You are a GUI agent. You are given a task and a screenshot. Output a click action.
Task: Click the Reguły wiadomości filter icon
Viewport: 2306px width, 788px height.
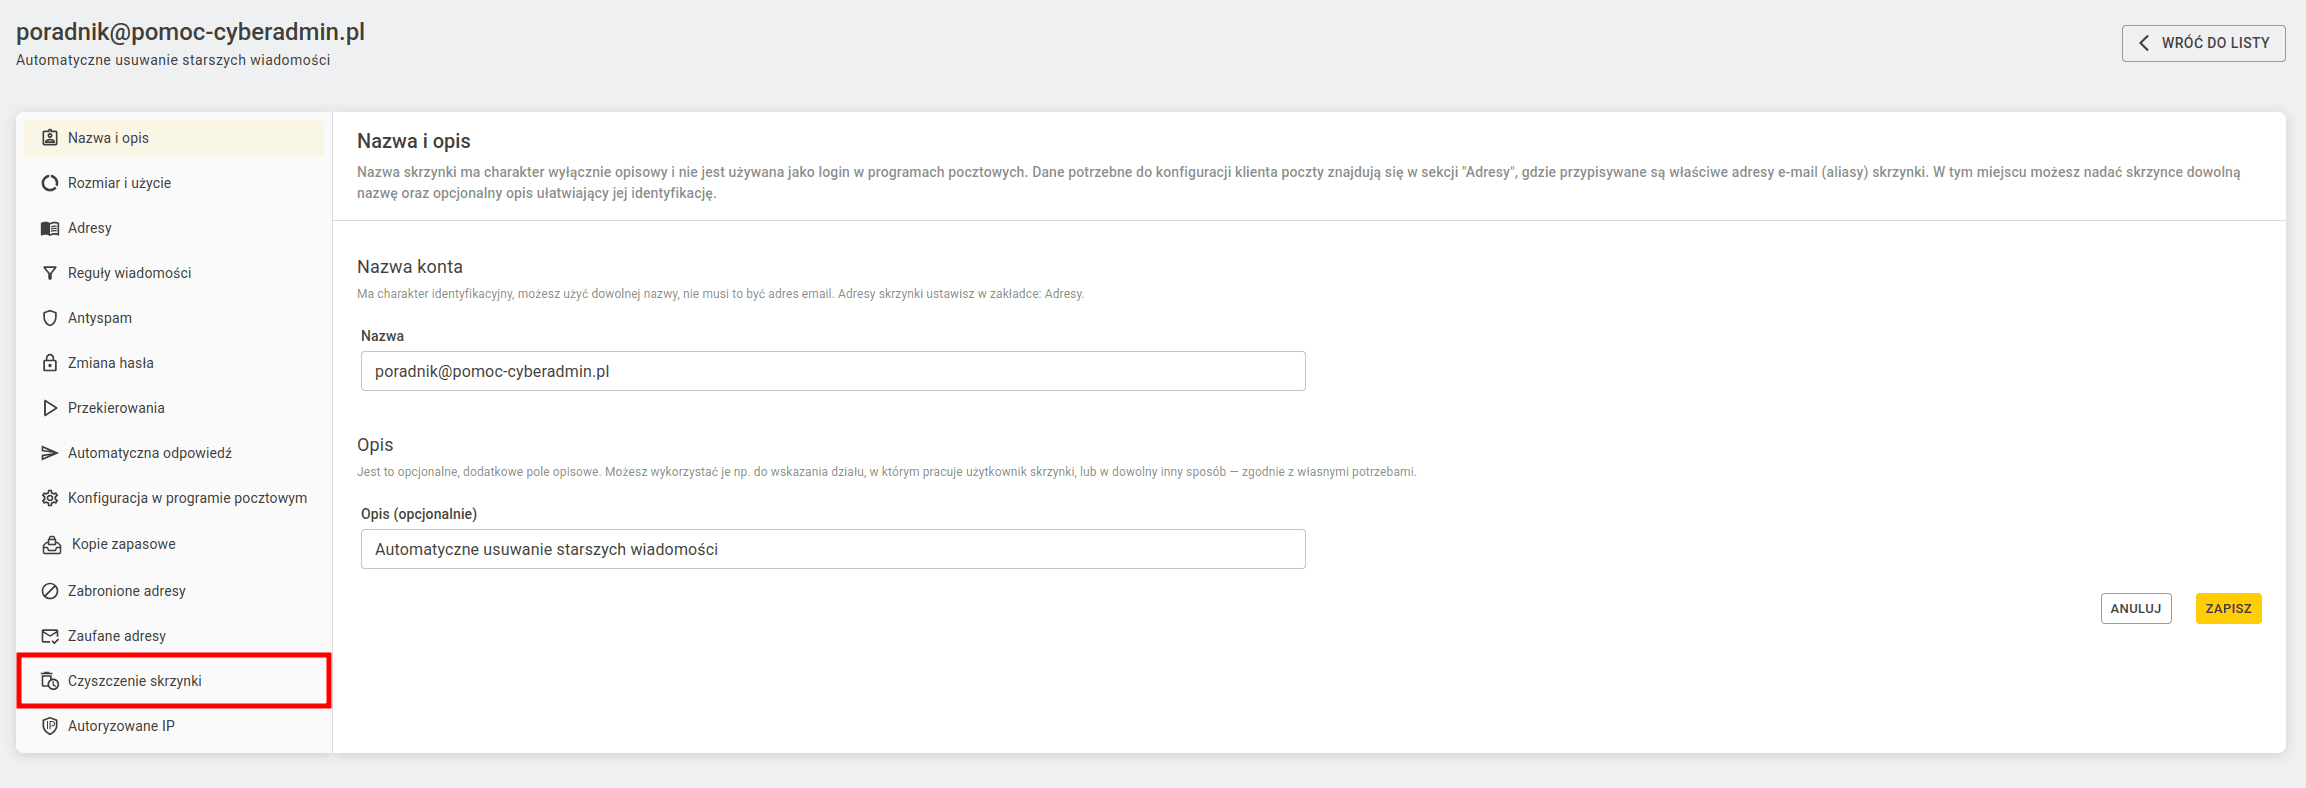[x=50, y=273]
